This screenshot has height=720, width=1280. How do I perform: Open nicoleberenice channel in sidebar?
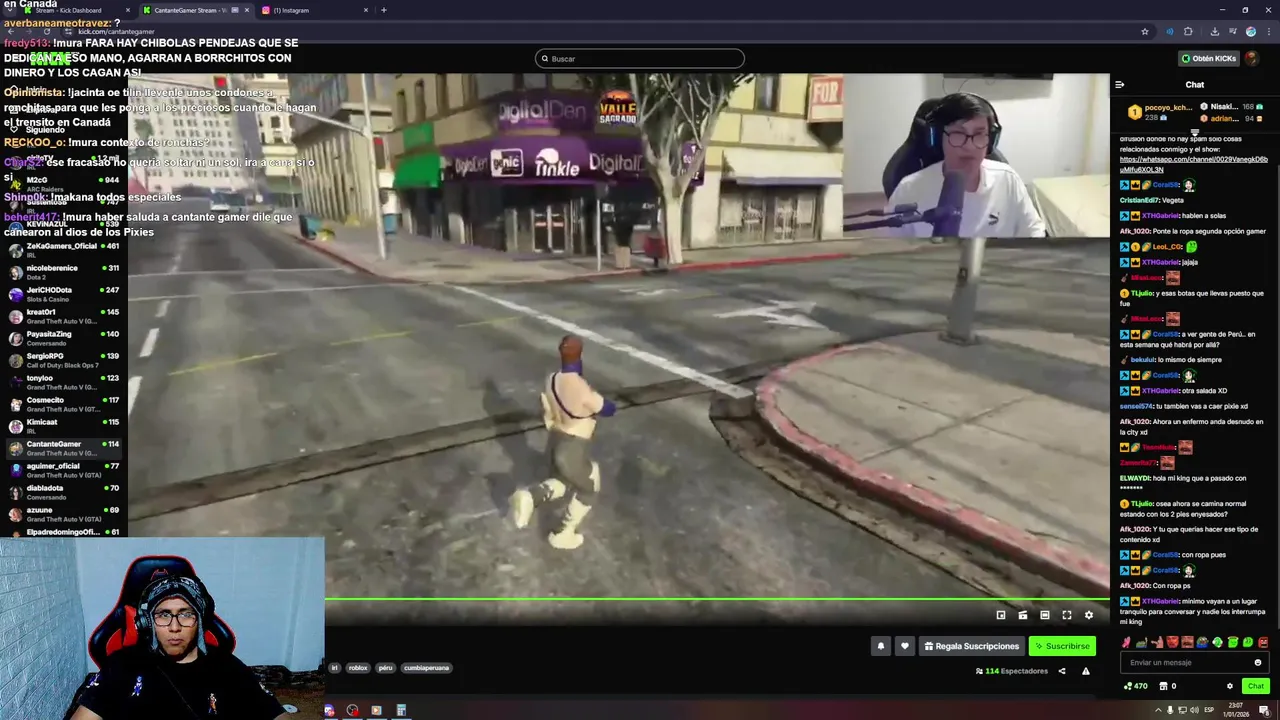coord(64,272)
